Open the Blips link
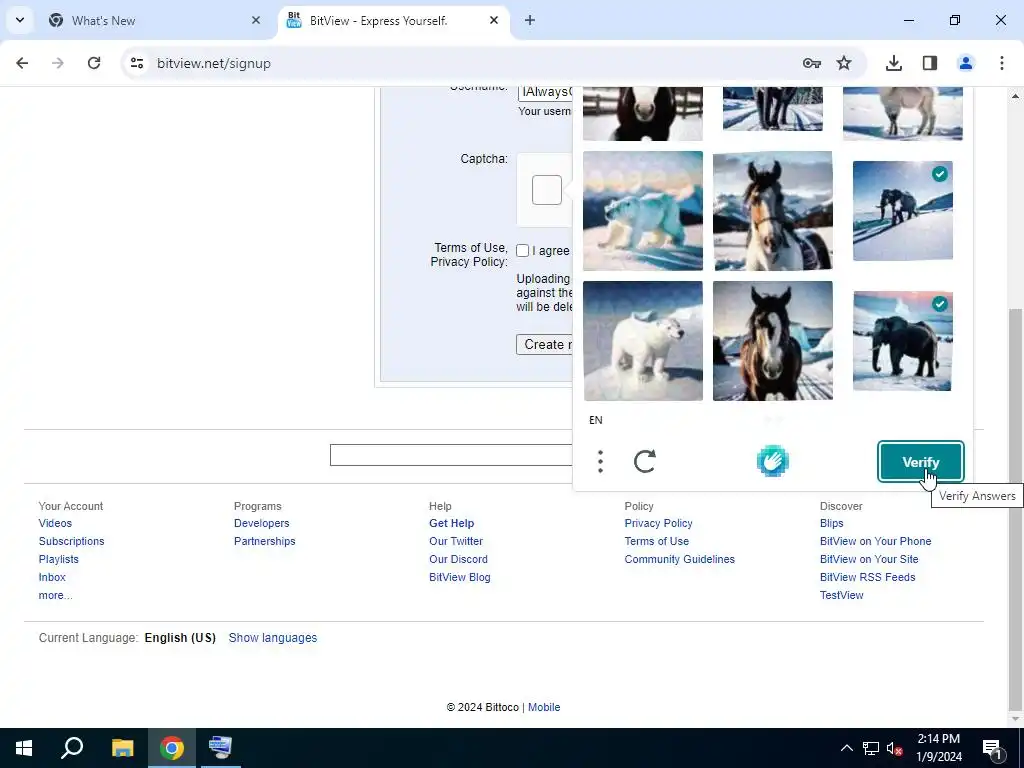This screenshot has height=768, width=1024. [831, 523]
